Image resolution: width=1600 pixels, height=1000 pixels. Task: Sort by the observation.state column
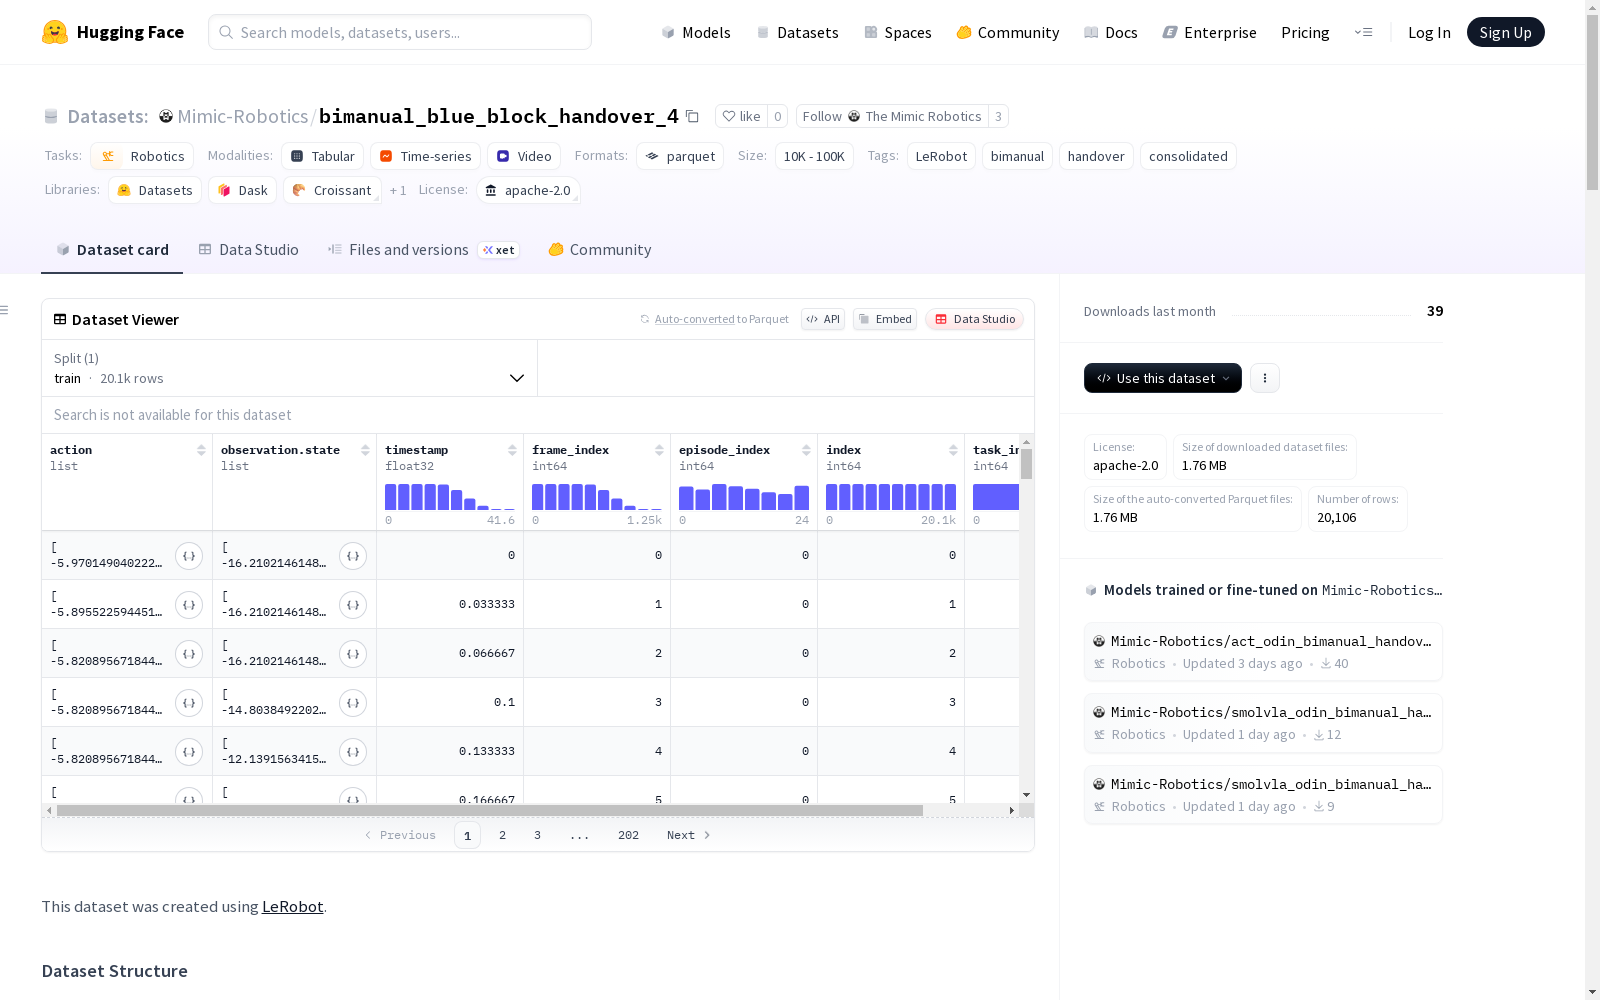coord(365,450)
